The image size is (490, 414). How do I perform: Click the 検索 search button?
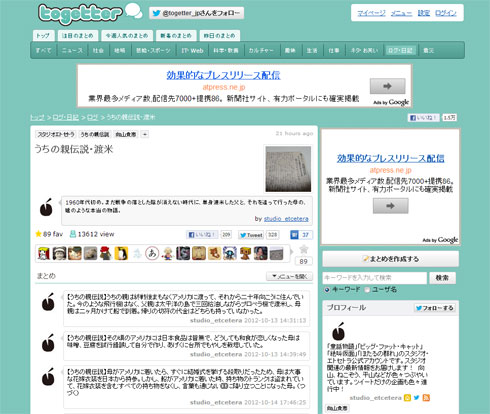[442, 278]
